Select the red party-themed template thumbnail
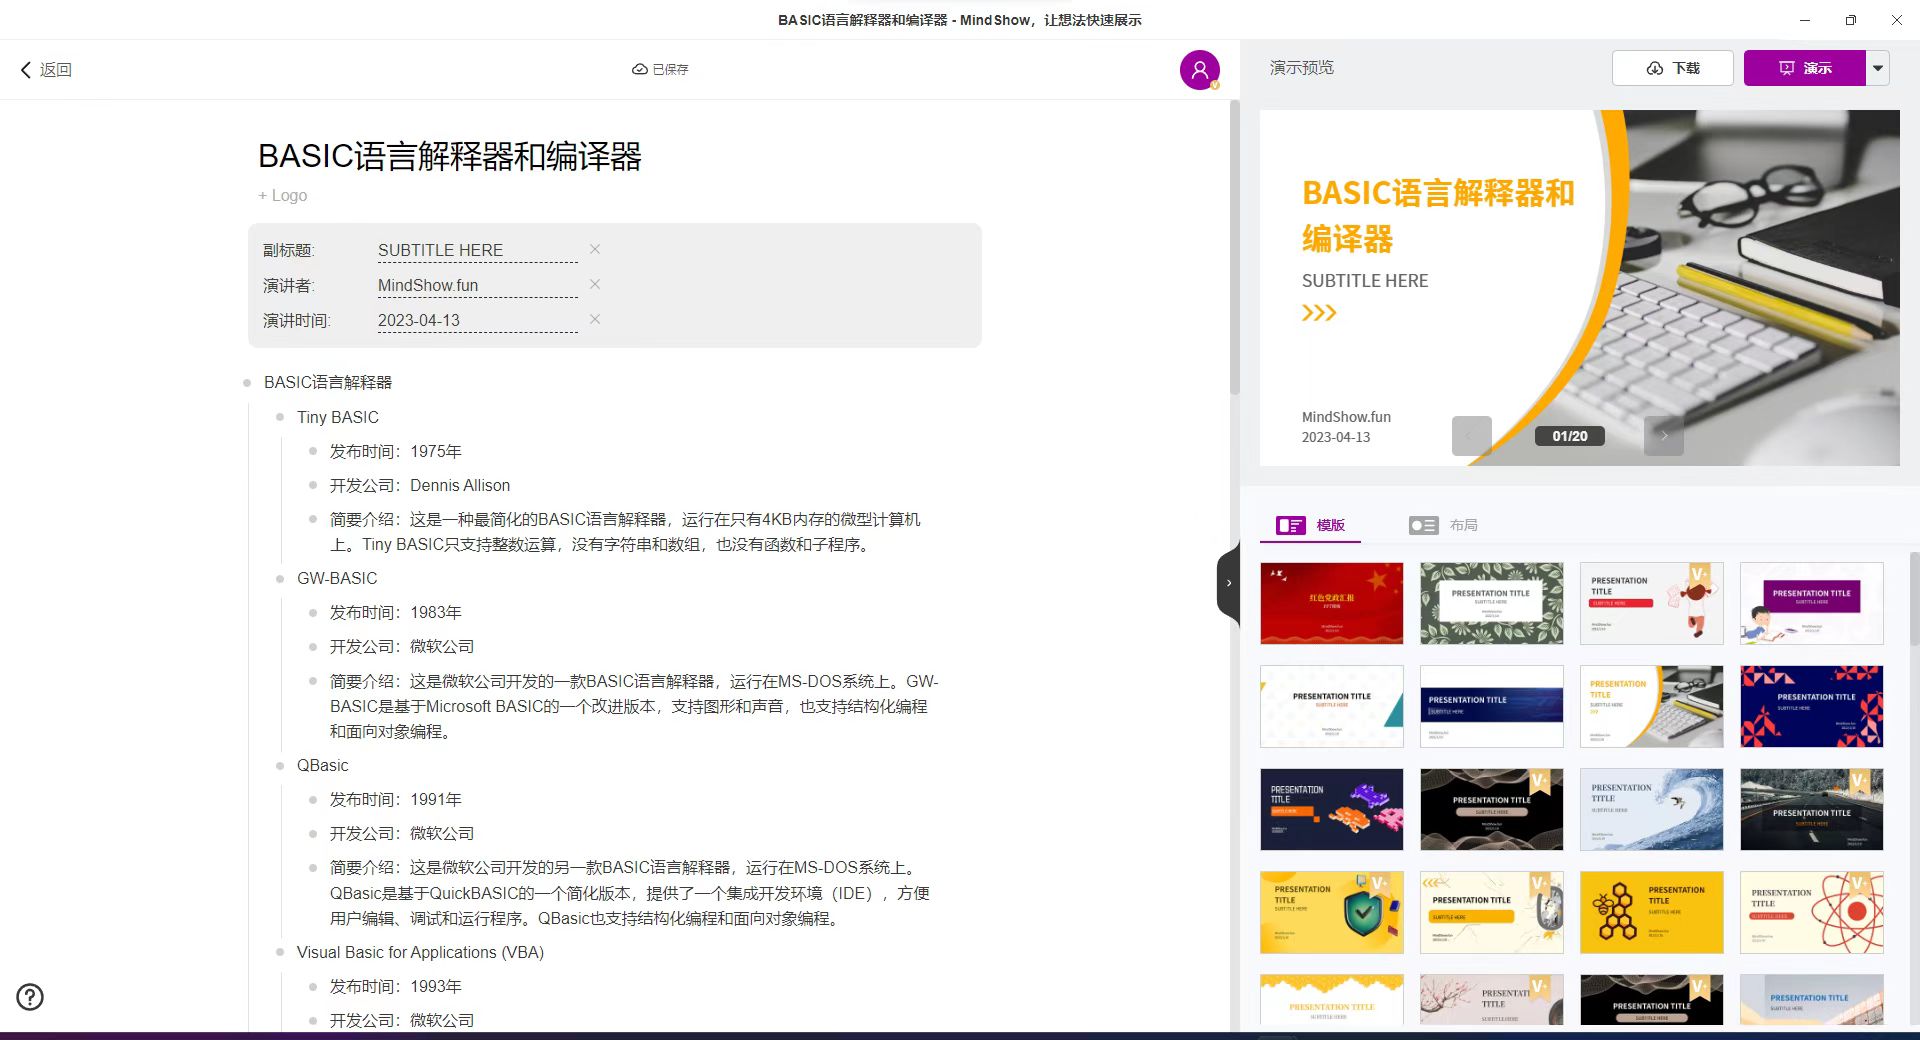The width and height of the screenshot is (1920, 1040). [x=1331, y=603]
